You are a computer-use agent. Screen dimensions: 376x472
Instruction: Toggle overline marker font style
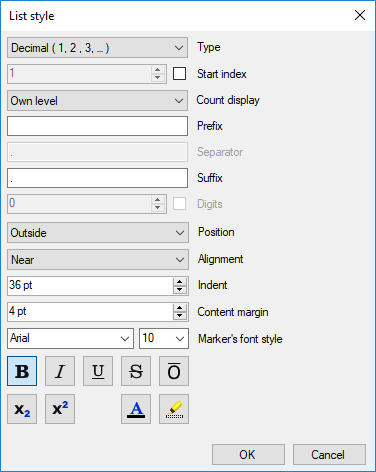click(x=174, y=371)
